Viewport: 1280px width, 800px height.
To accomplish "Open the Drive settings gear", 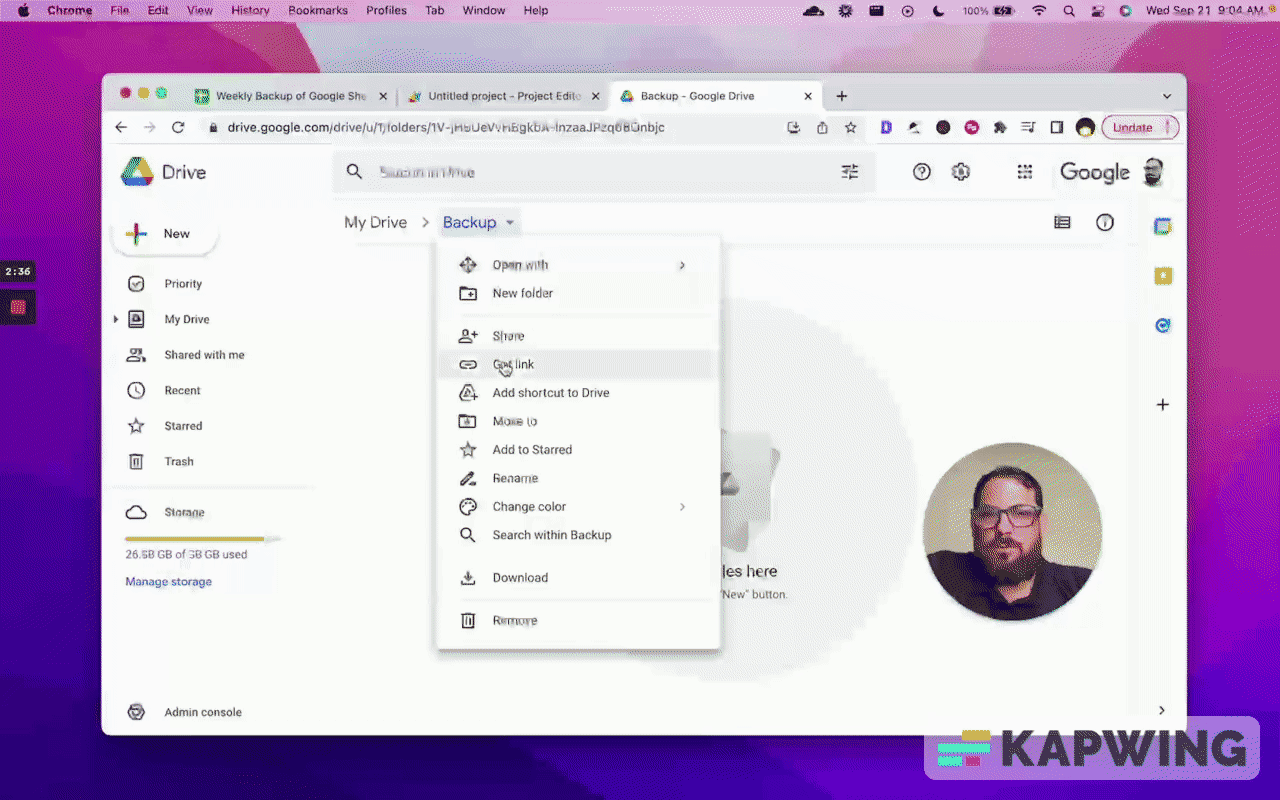I will [961, 172].
